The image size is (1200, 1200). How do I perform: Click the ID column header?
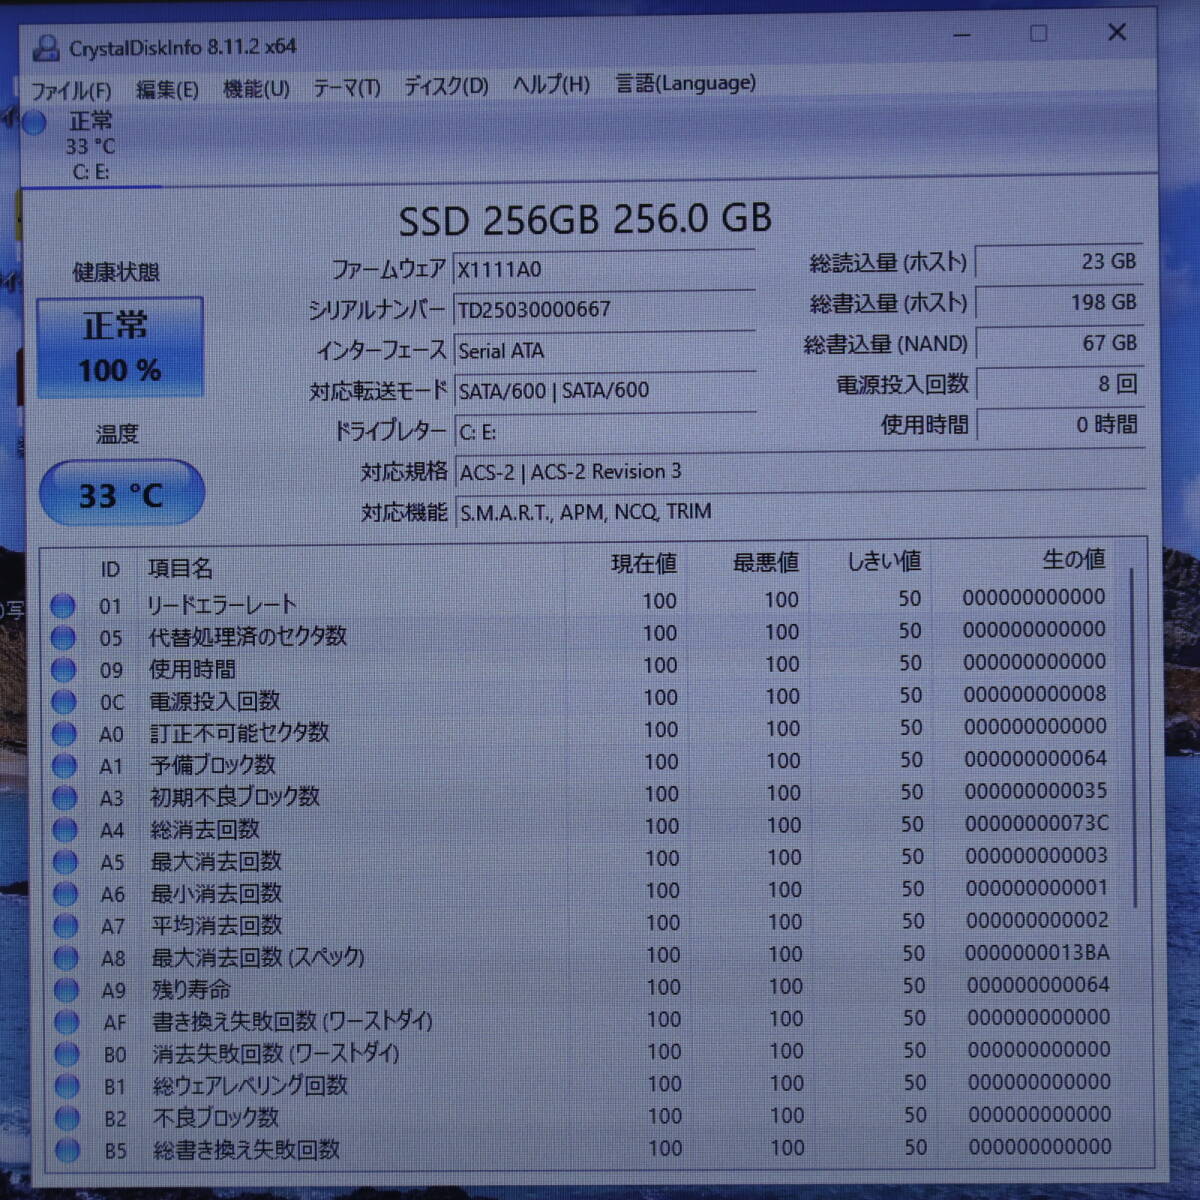[x=110, y=569]
